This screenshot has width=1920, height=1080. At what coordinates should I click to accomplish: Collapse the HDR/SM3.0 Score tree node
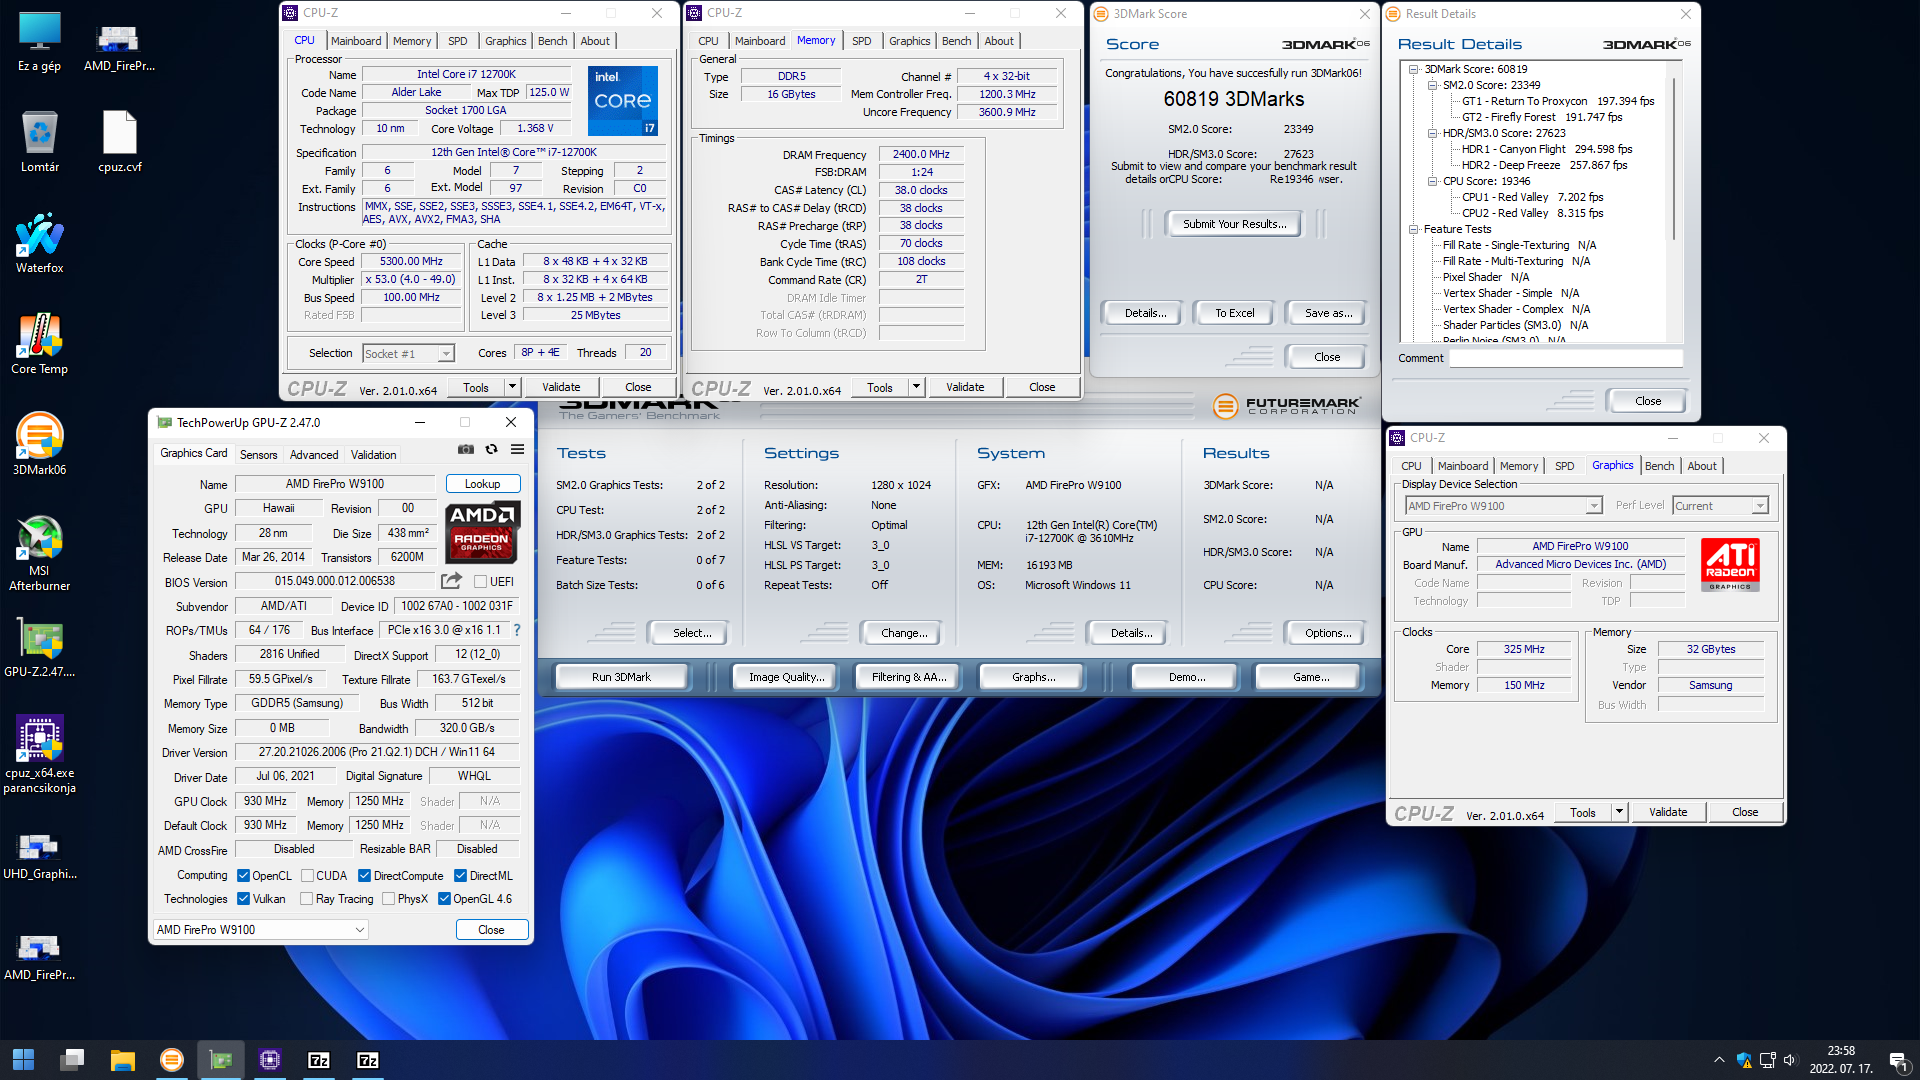click(x=1433, y=133)
